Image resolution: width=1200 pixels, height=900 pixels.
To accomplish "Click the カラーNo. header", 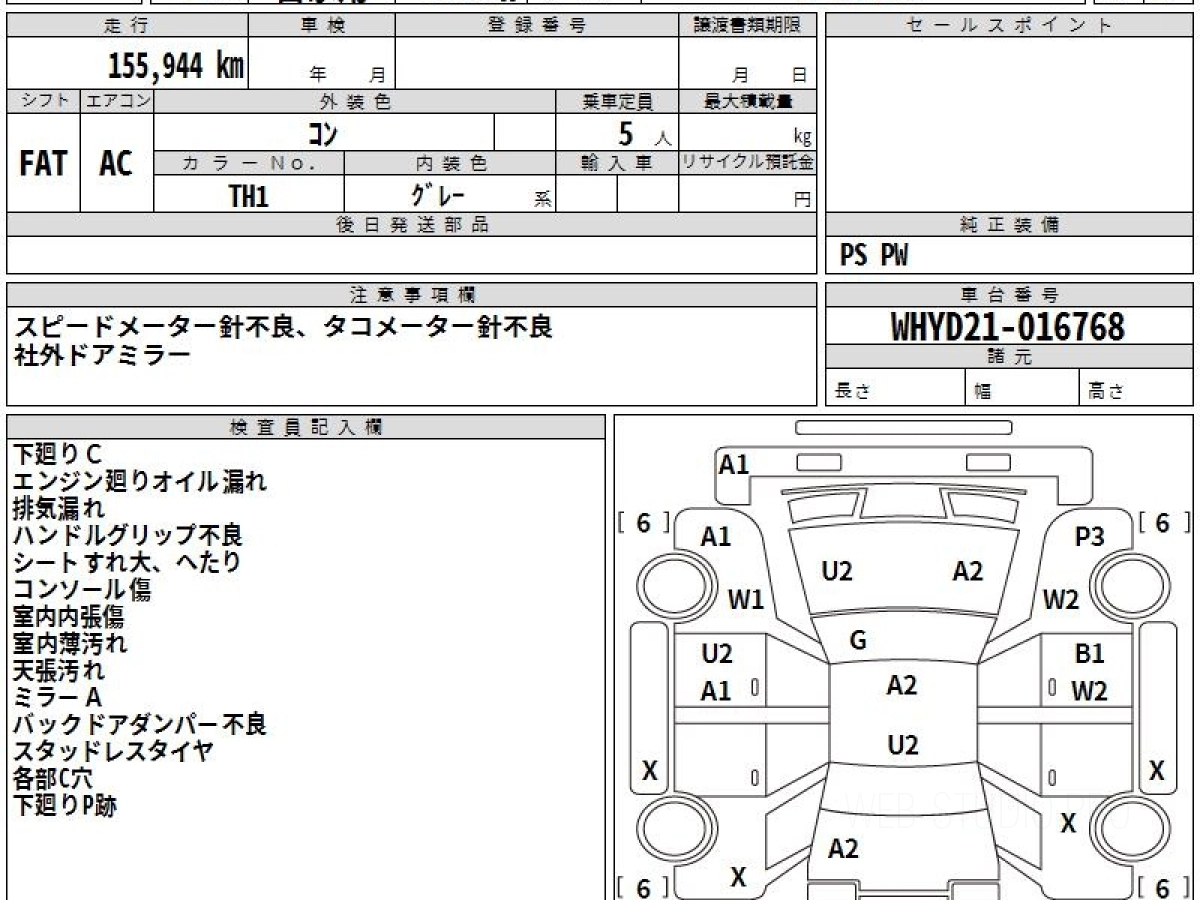I will coord(249,164).
